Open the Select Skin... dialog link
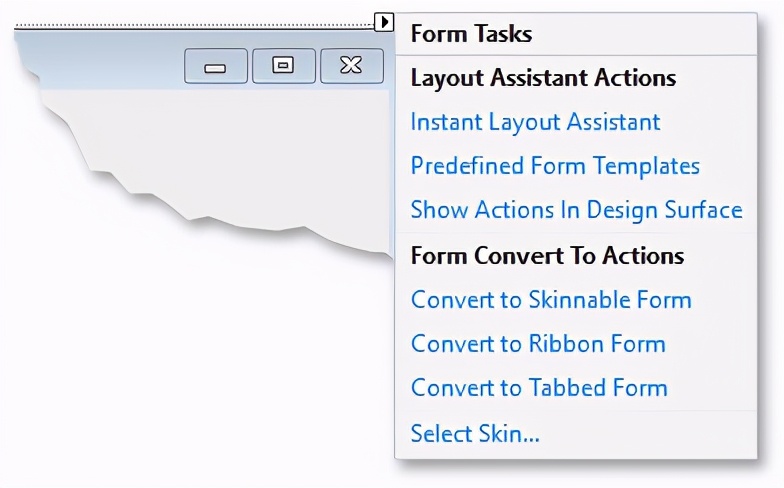Viewport: 784px width, 488px height. [x=475, y=433]
